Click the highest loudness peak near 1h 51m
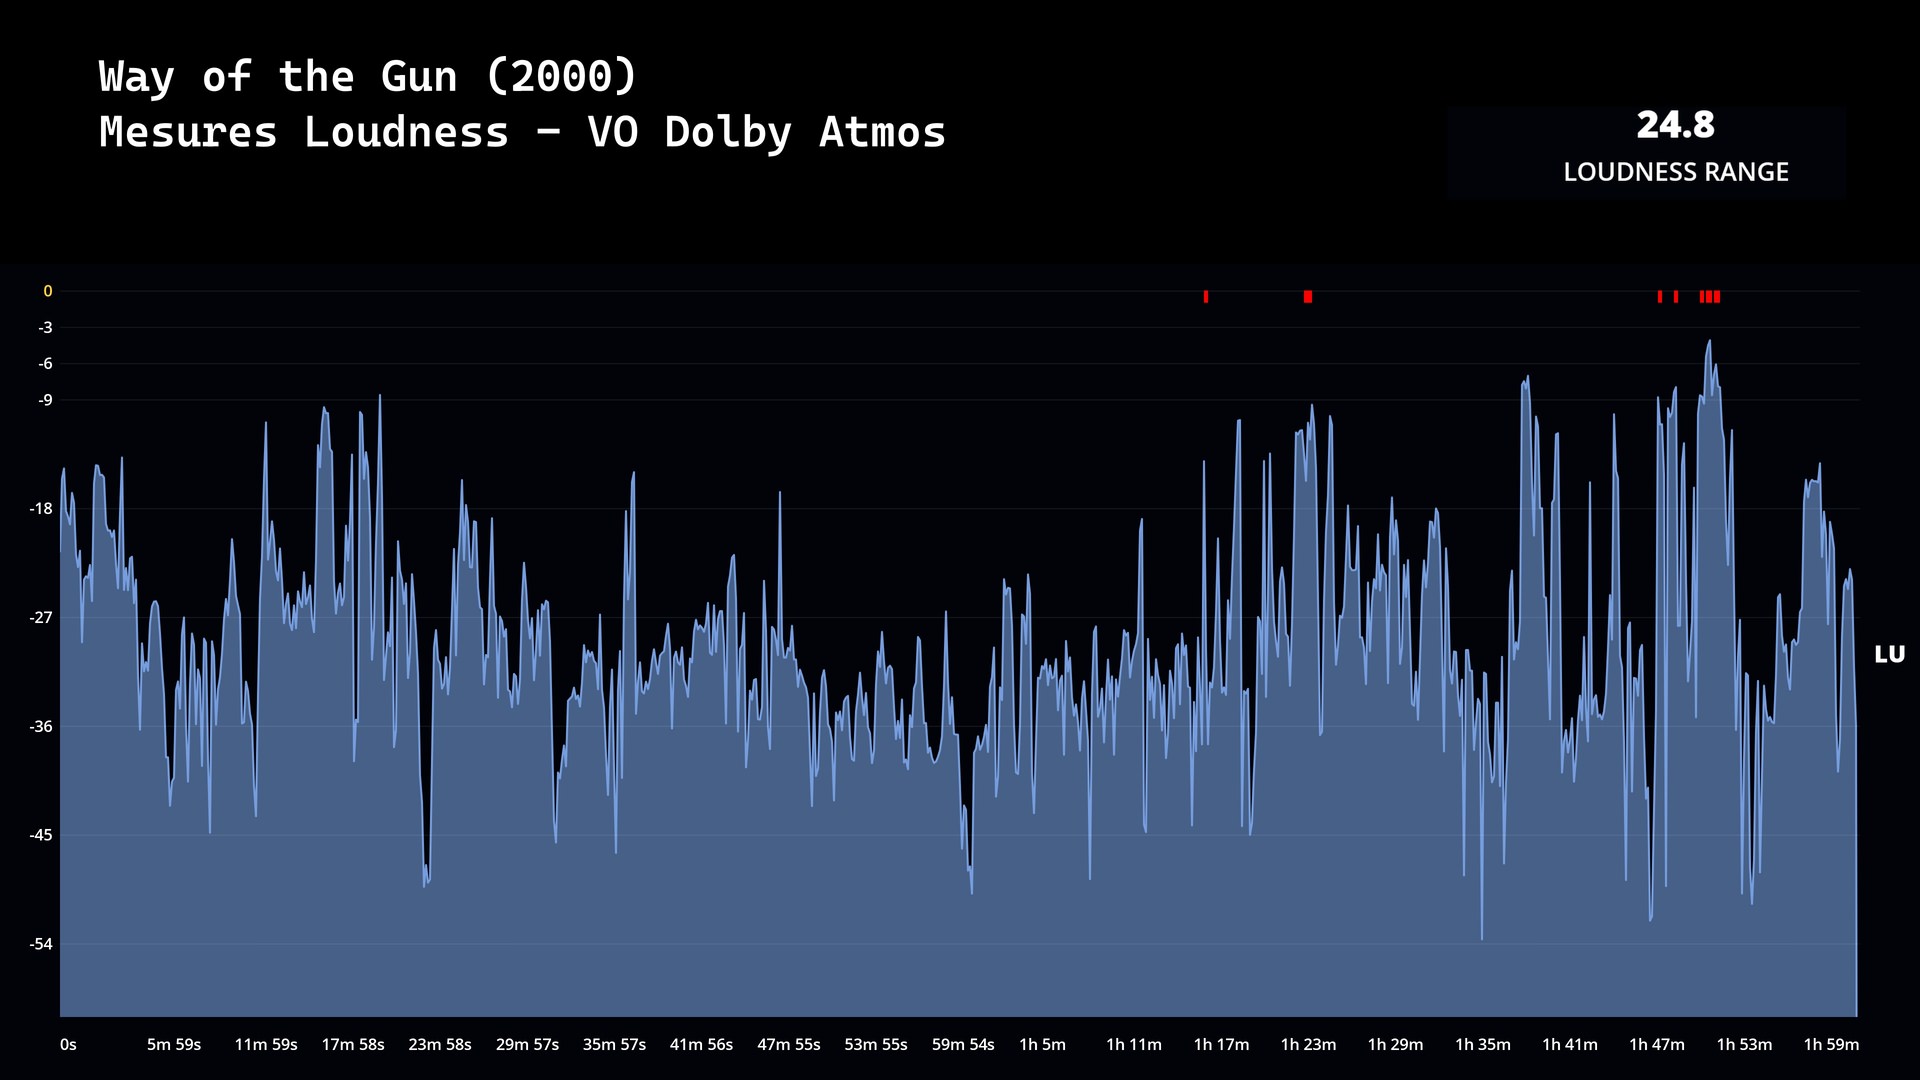Screen dimensions: 1920x1080 (1709, 342)
